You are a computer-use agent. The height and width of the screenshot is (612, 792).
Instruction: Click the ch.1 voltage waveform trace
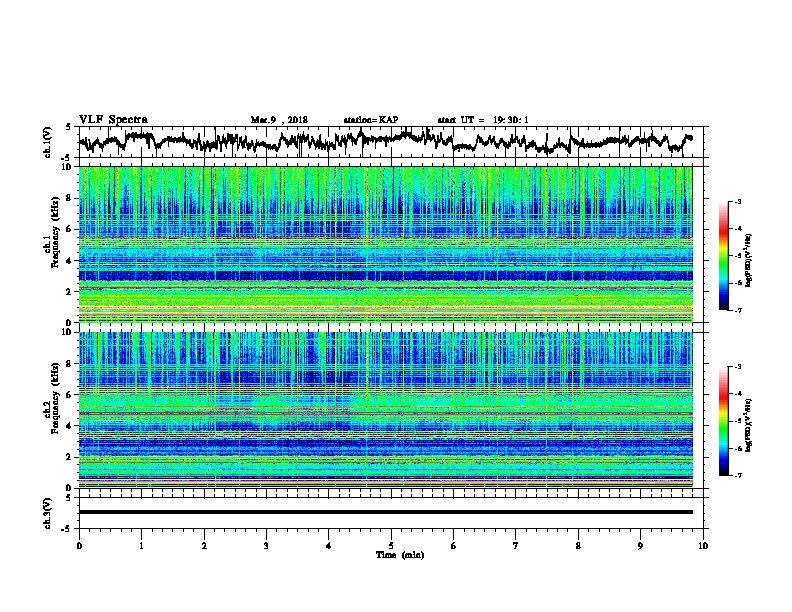coord(385,141)
